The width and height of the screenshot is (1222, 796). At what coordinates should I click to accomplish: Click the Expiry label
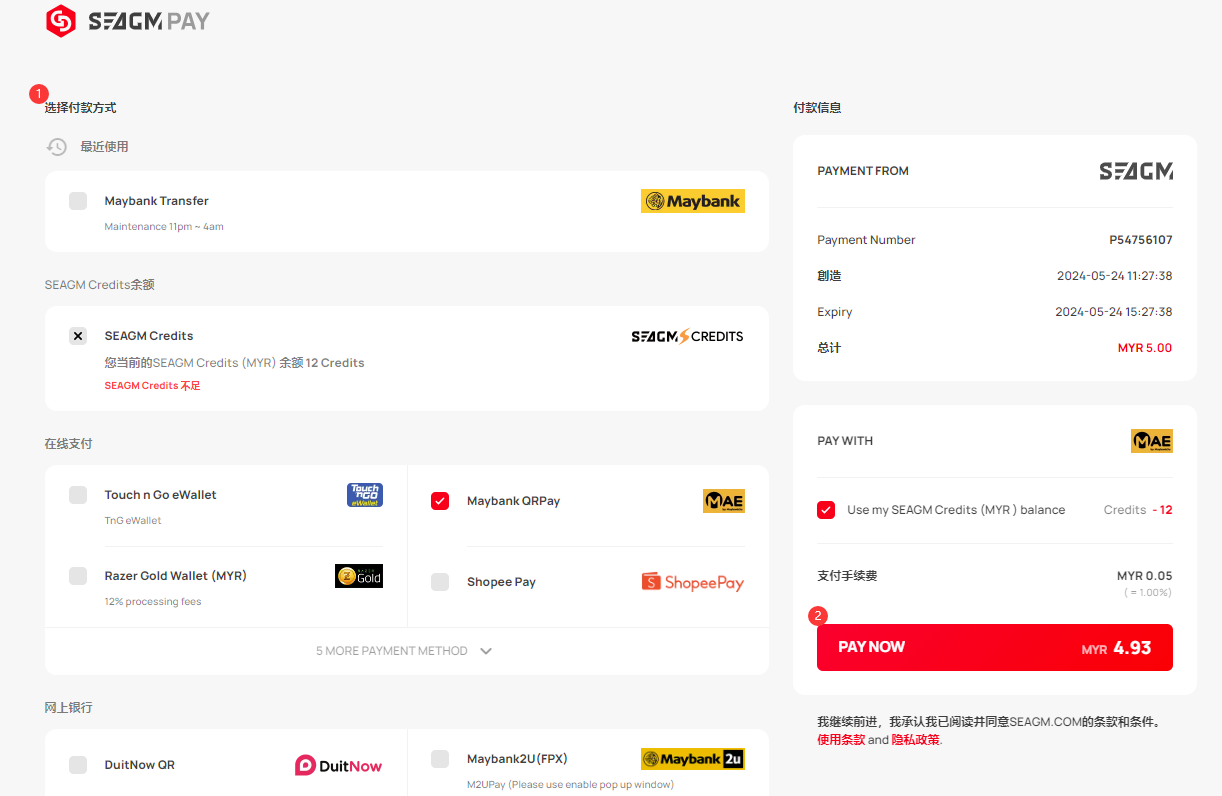coord(835,312)
